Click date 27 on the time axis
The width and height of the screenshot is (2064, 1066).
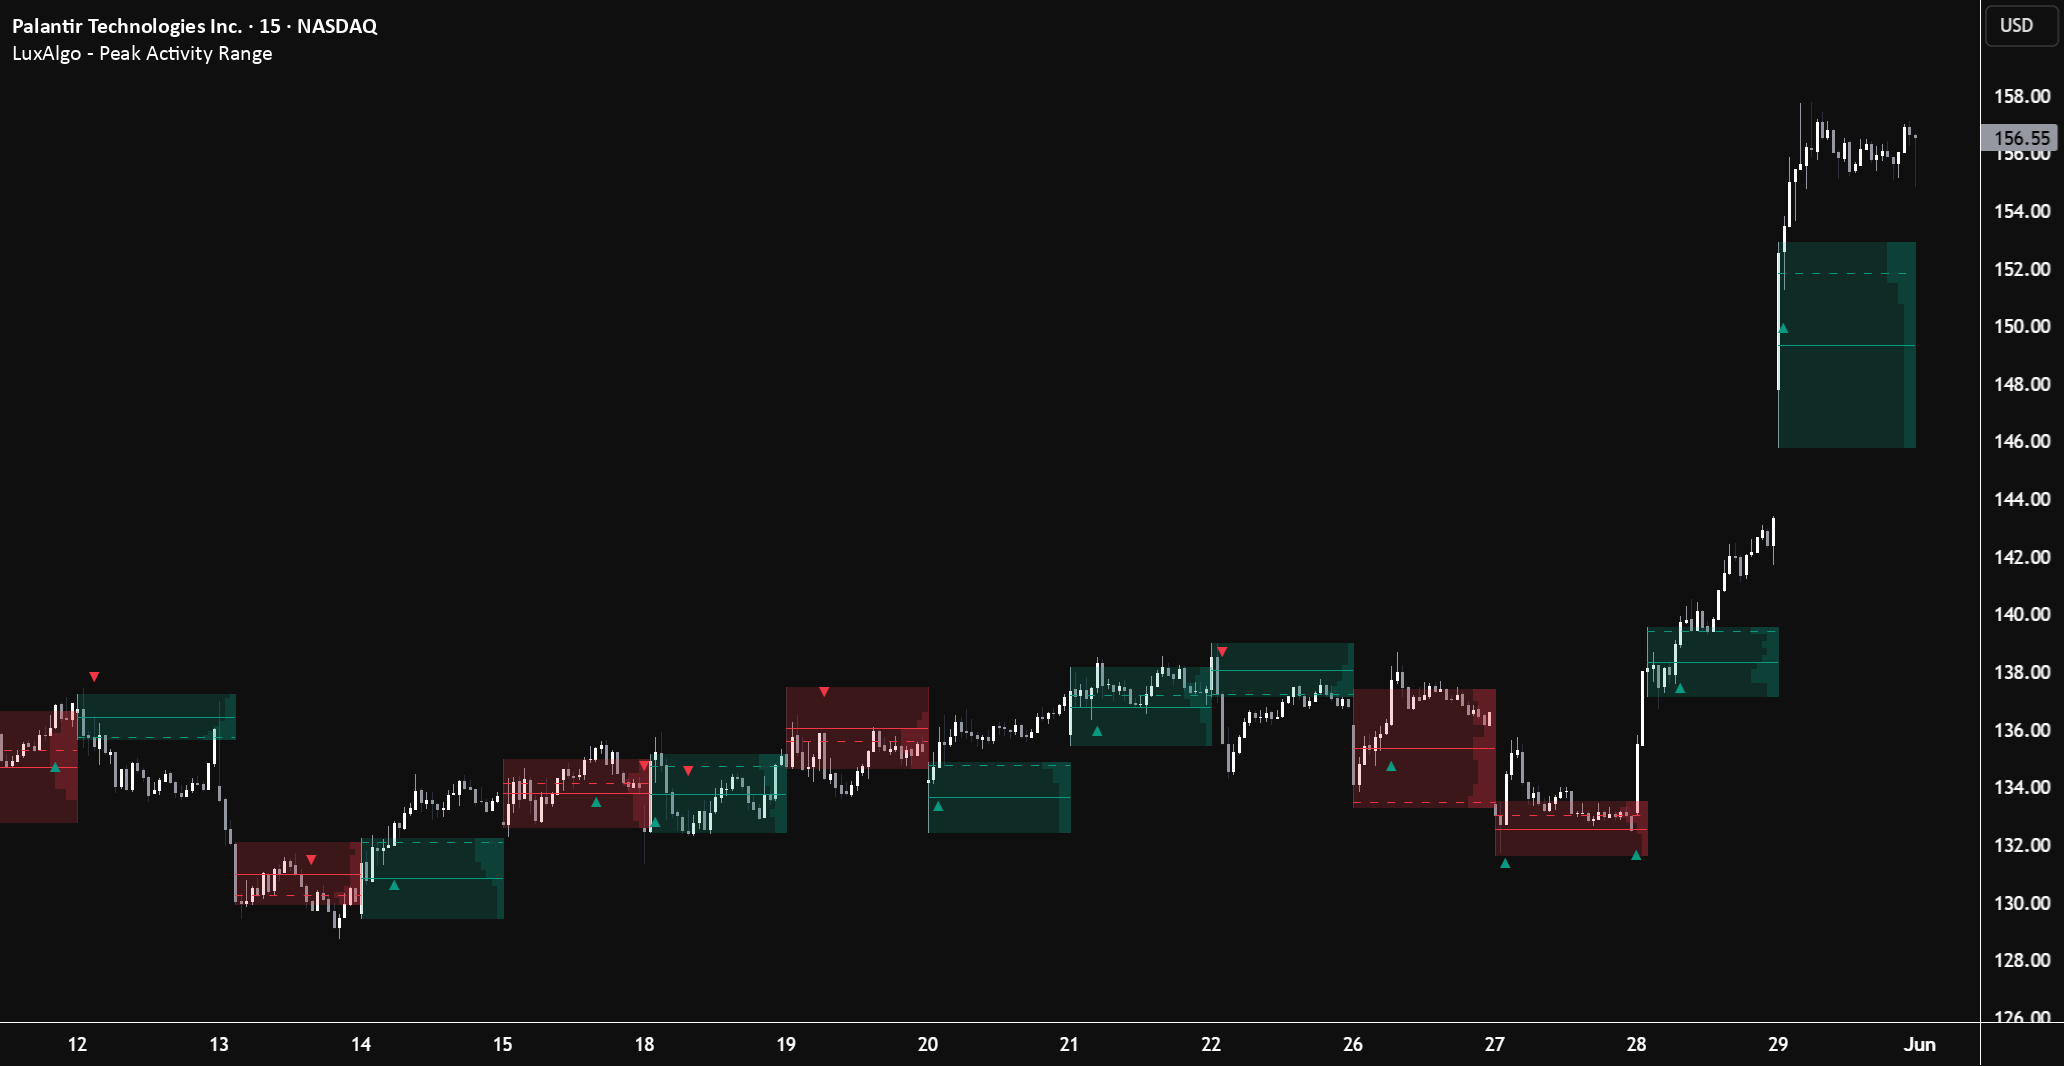pyautogui.click(x=1495, y=1044)
